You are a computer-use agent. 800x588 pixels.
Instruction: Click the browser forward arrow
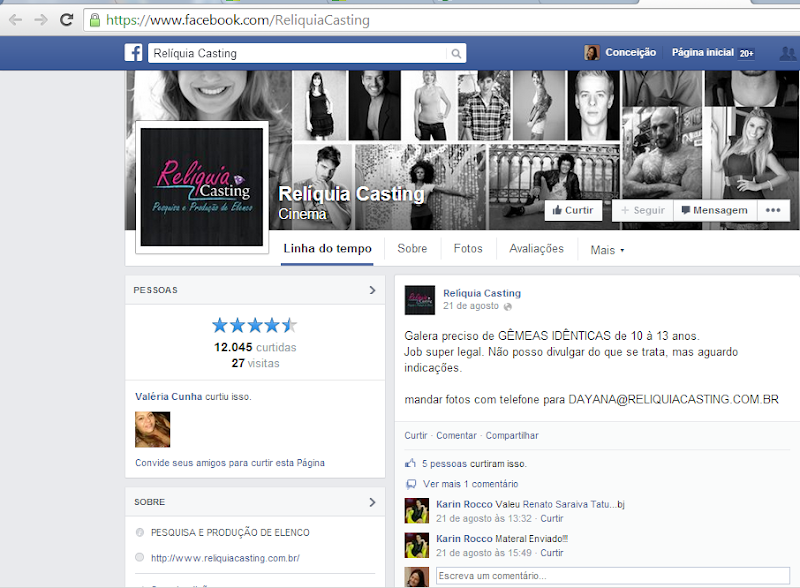[41, 20]
